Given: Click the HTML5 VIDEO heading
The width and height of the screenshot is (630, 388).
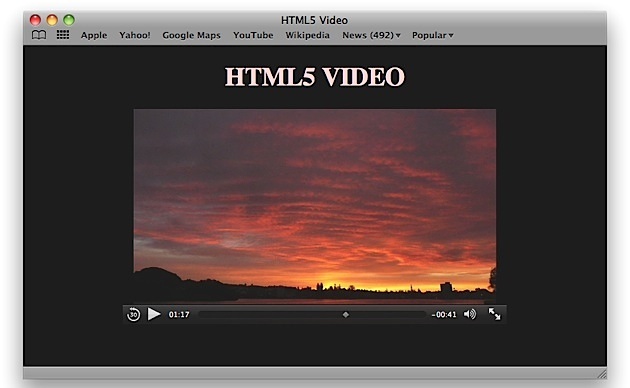Looking at the screenshot, I should 315,76.
